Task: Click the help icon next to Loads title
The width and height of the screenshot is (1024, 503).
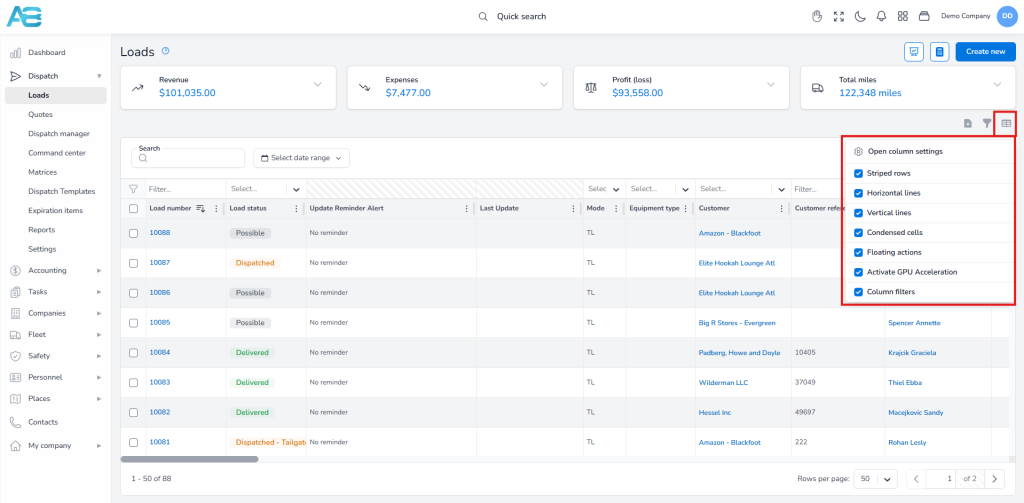Action: click(x=165, y=51)
